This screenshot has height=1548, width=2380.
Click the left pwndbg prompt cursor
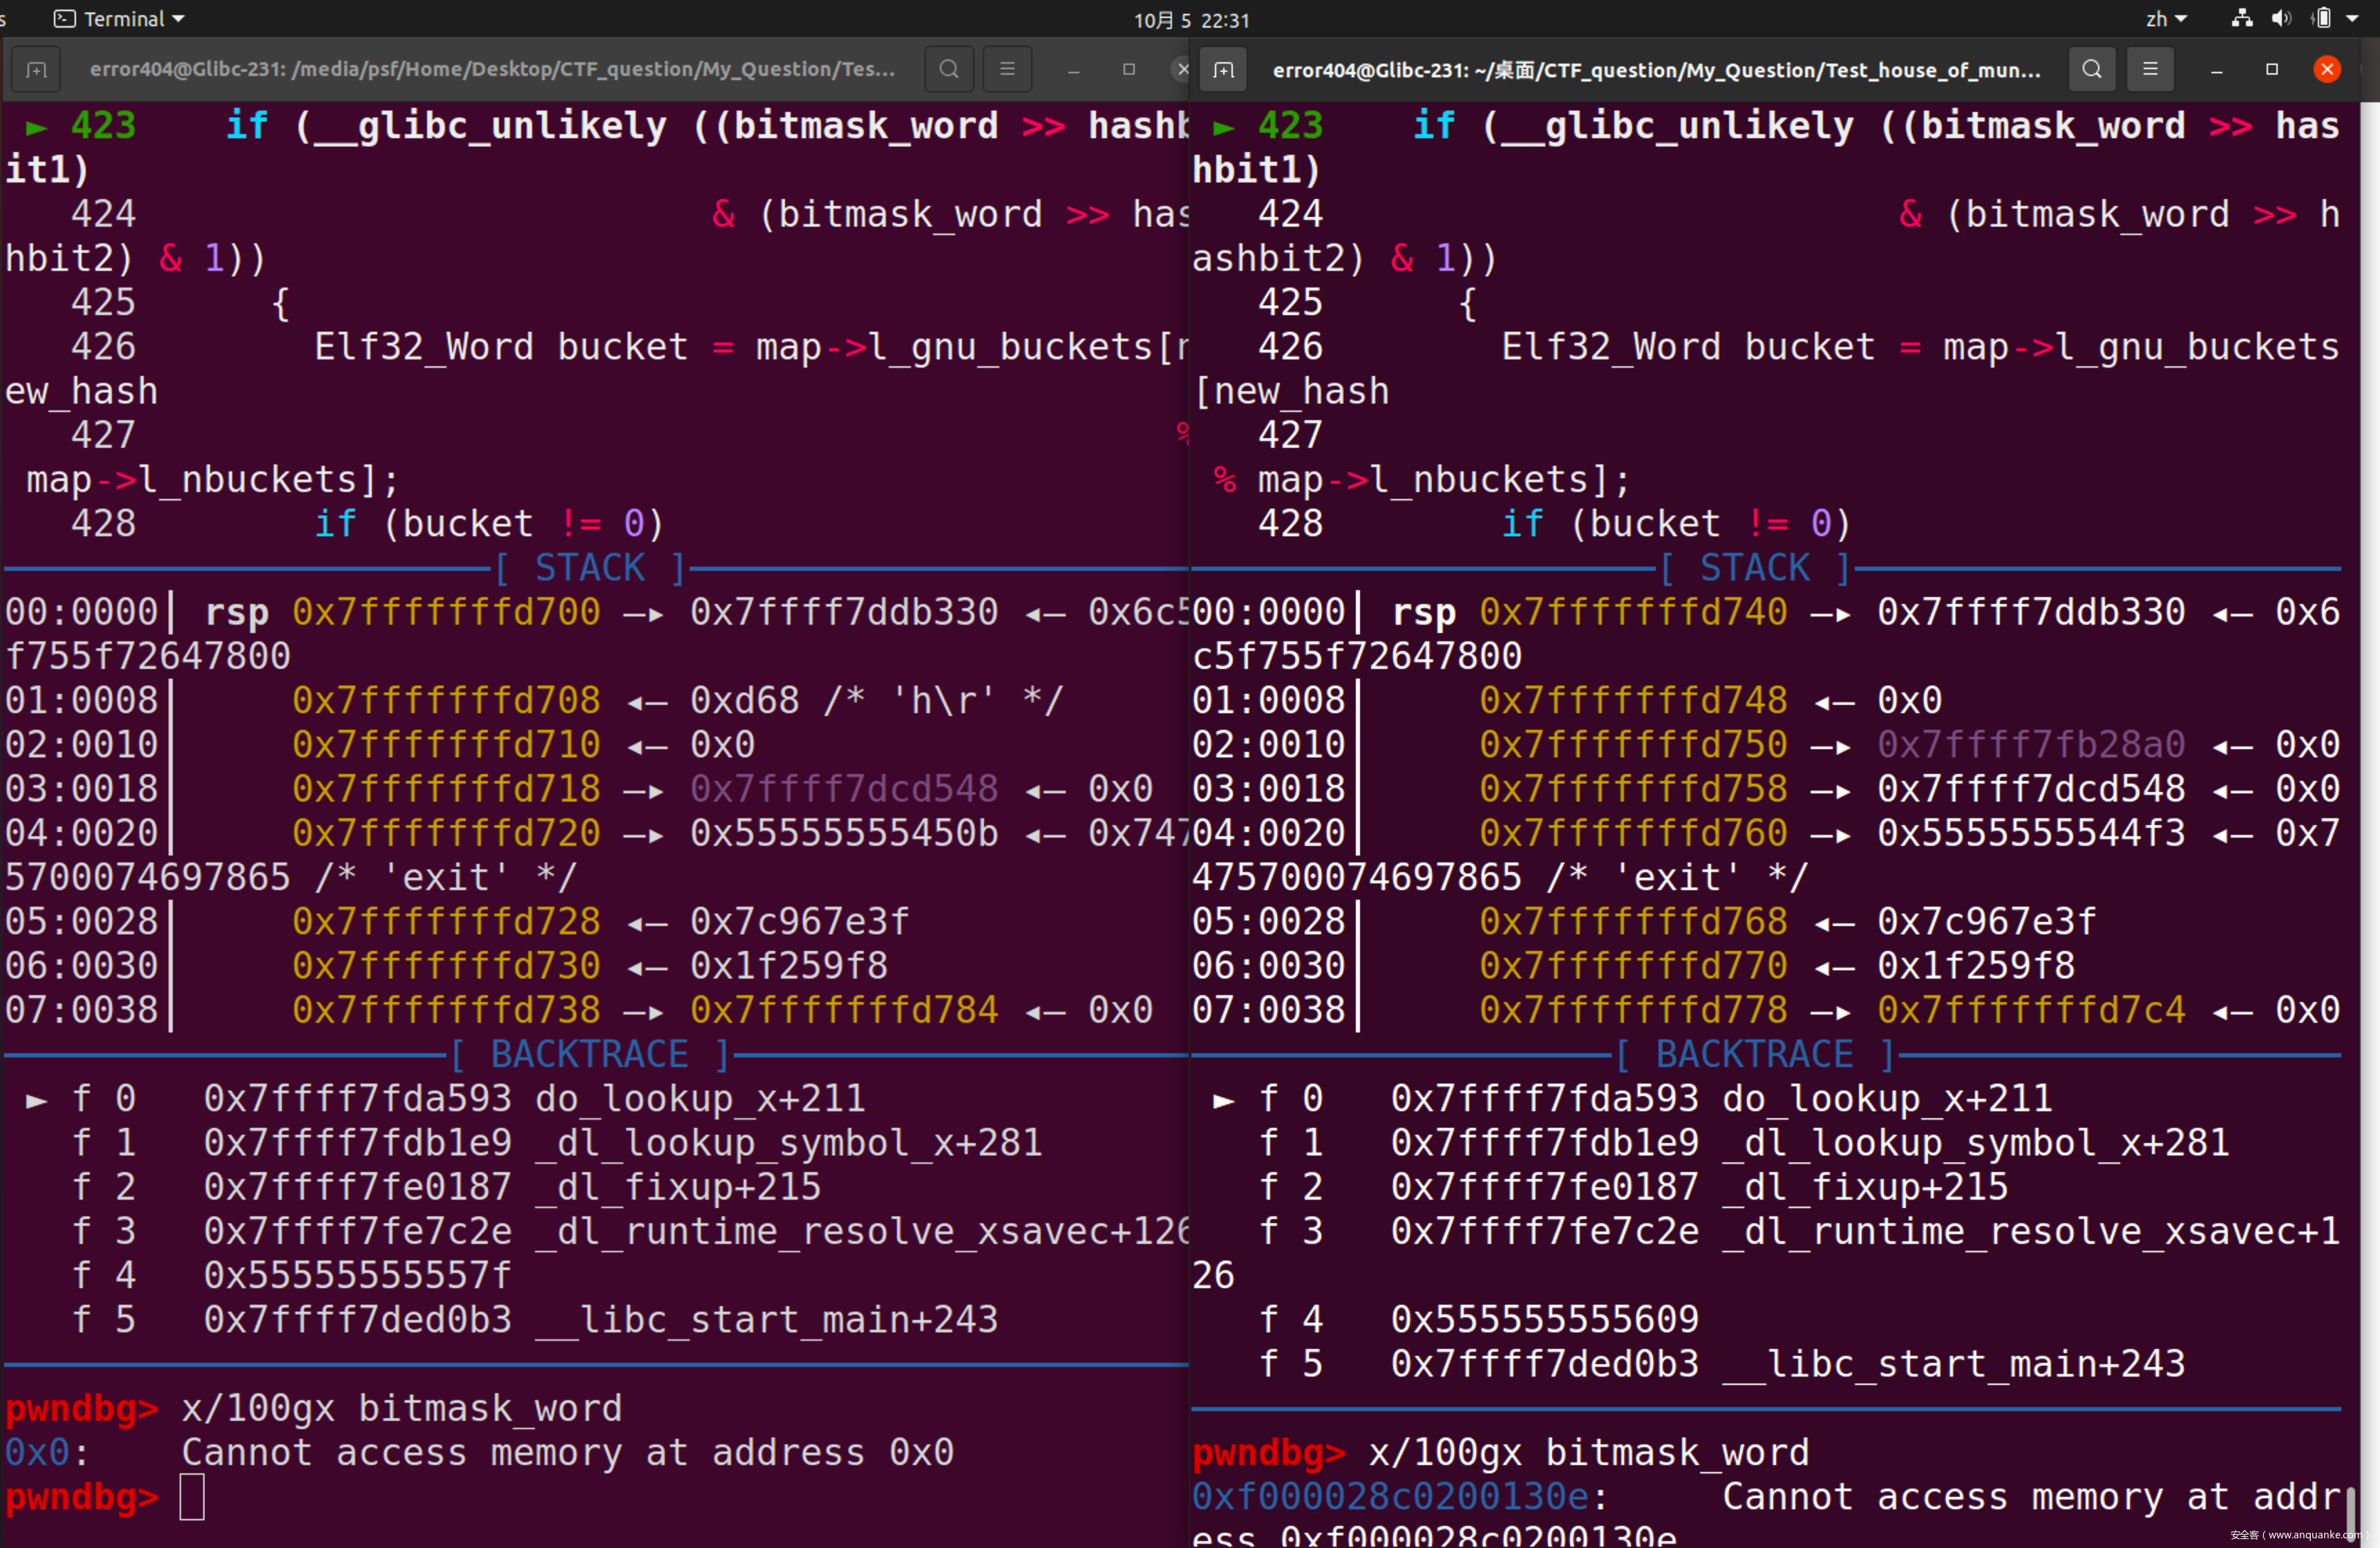192,1497
